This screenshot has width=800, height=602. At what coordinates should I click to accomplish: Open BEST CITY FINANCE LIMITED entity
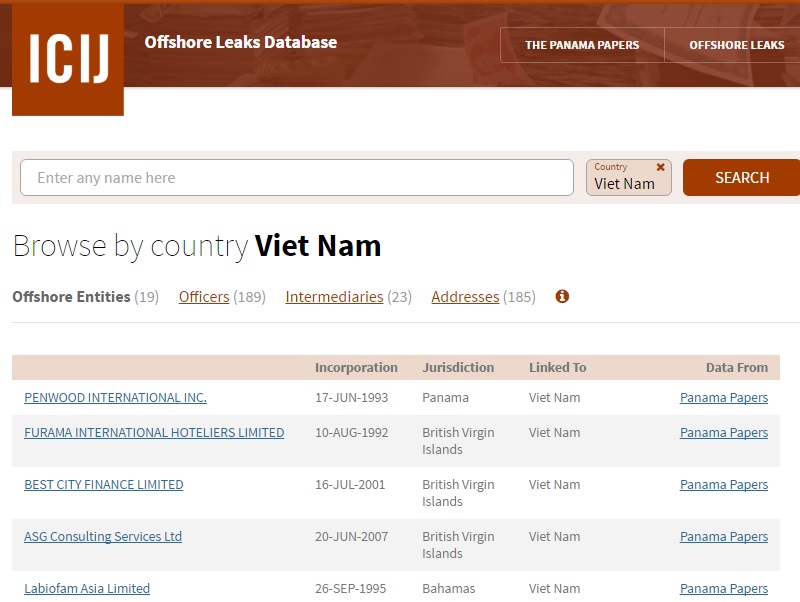click(x=104, y=485)
